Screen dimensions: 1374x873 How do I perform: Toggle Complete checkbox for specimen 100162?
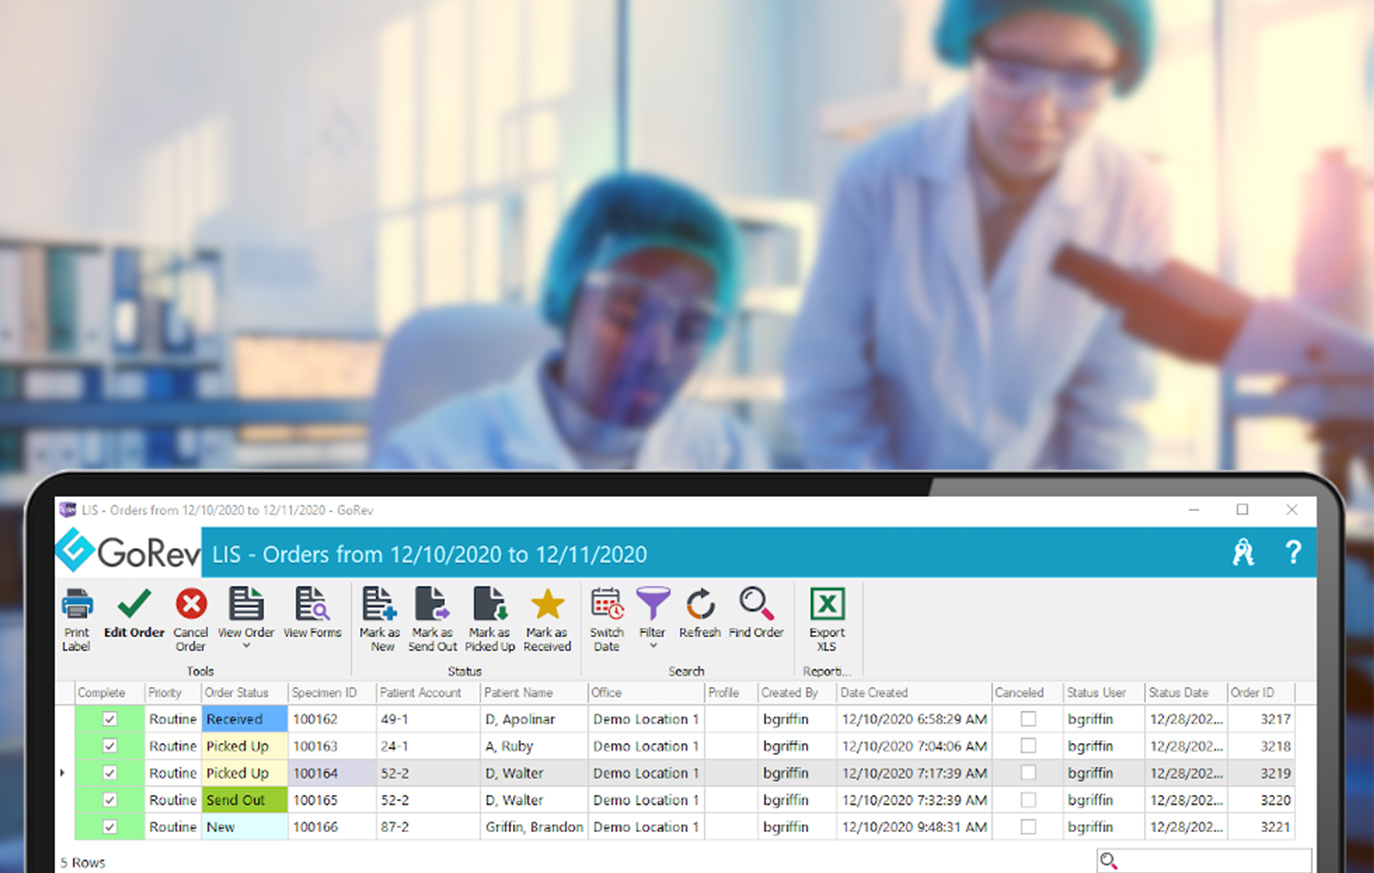click(x=110, y=719)
